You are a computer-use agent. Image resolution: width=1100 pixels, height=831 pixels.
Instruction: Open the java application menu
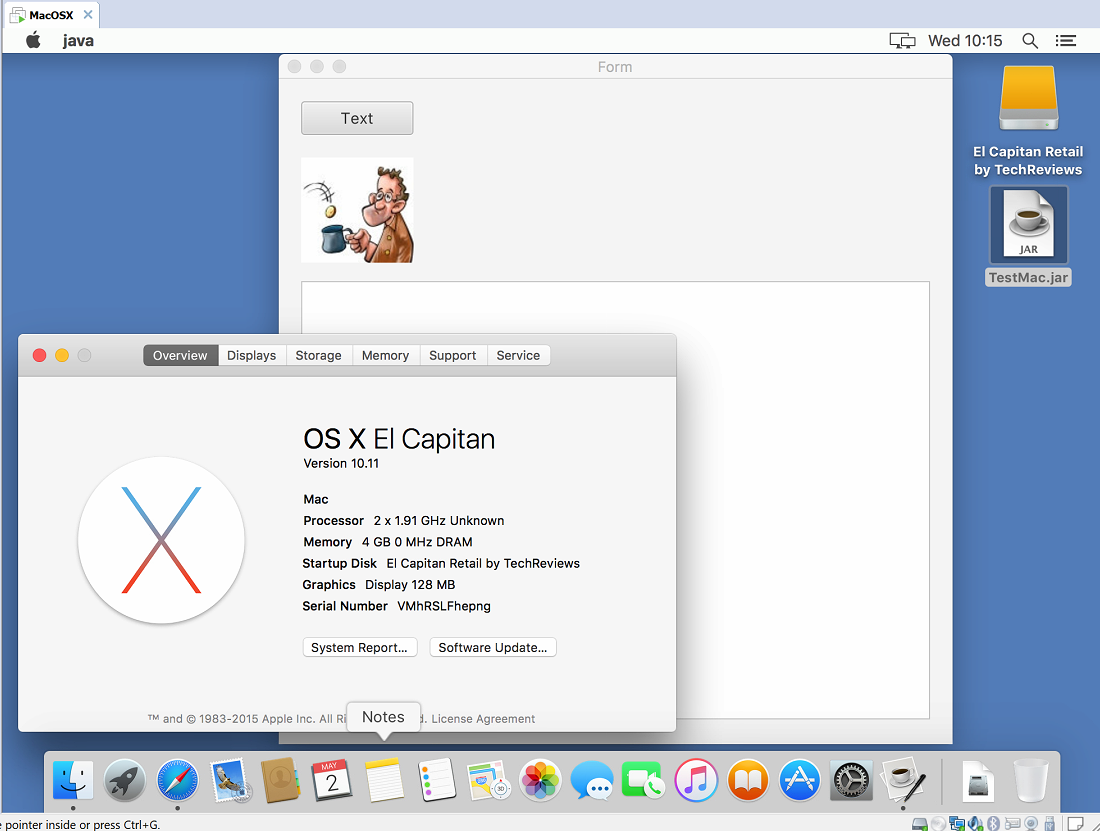pos(78,41)
